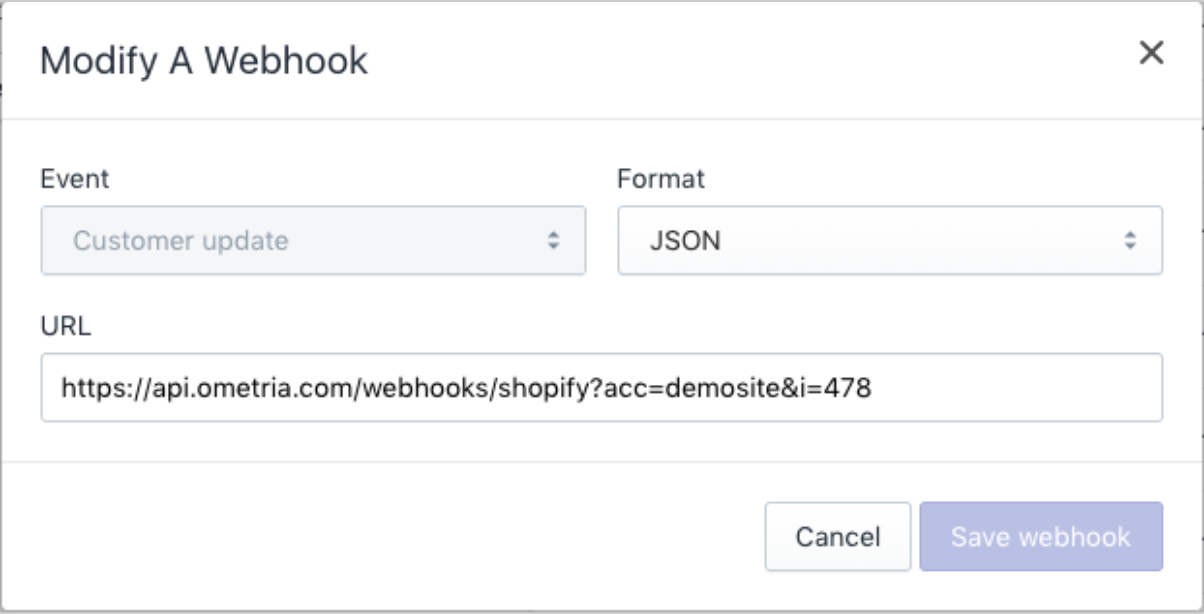Expand the JSON Format dropdown
Image resolution: width=1204 pixels, height=614 pixels.
[x=890, y=240]
